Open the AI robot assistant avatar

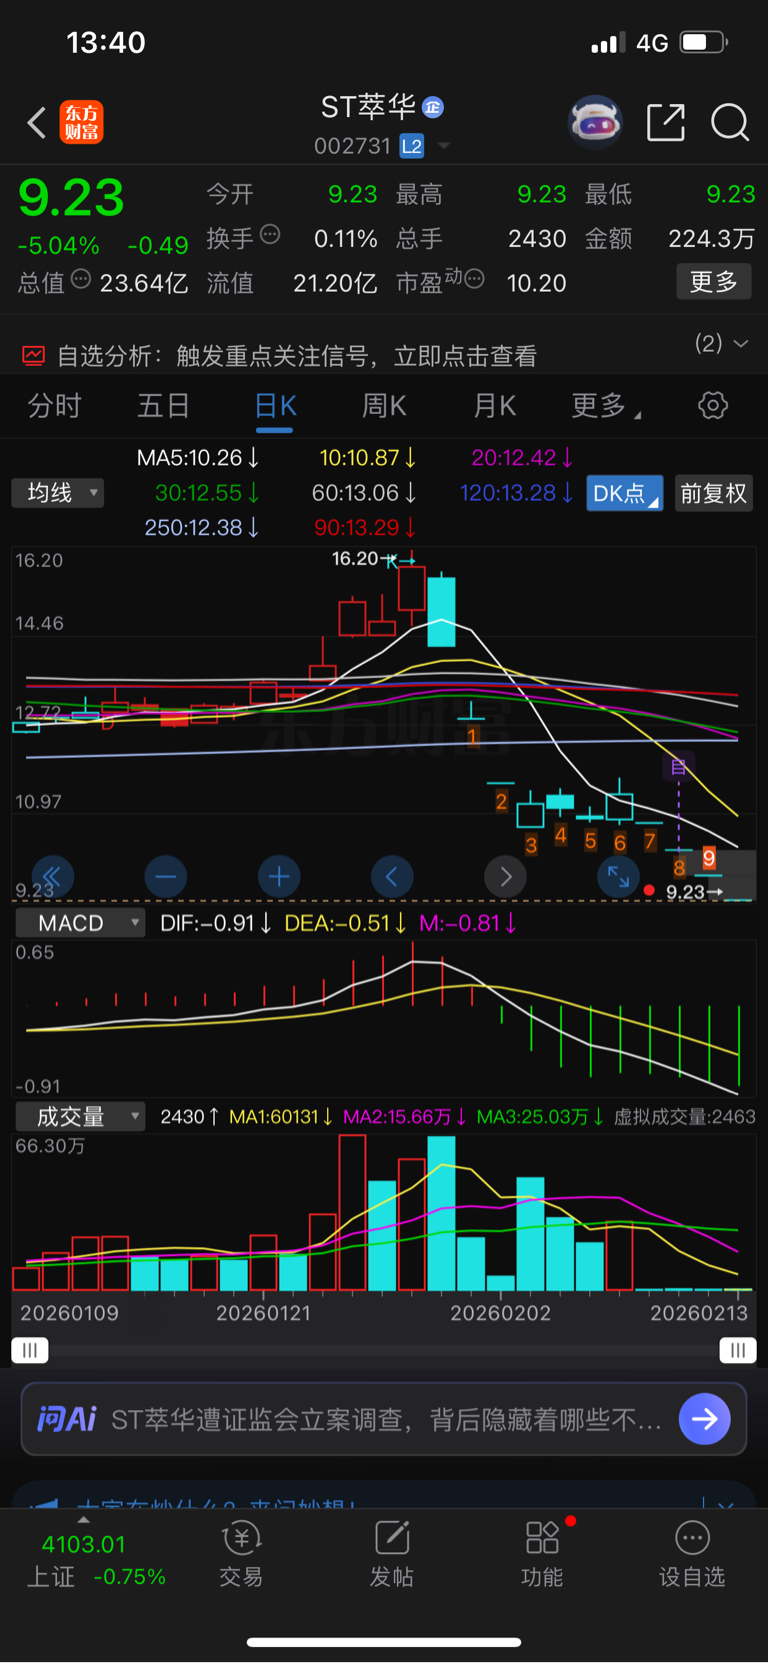click(595, 122)
